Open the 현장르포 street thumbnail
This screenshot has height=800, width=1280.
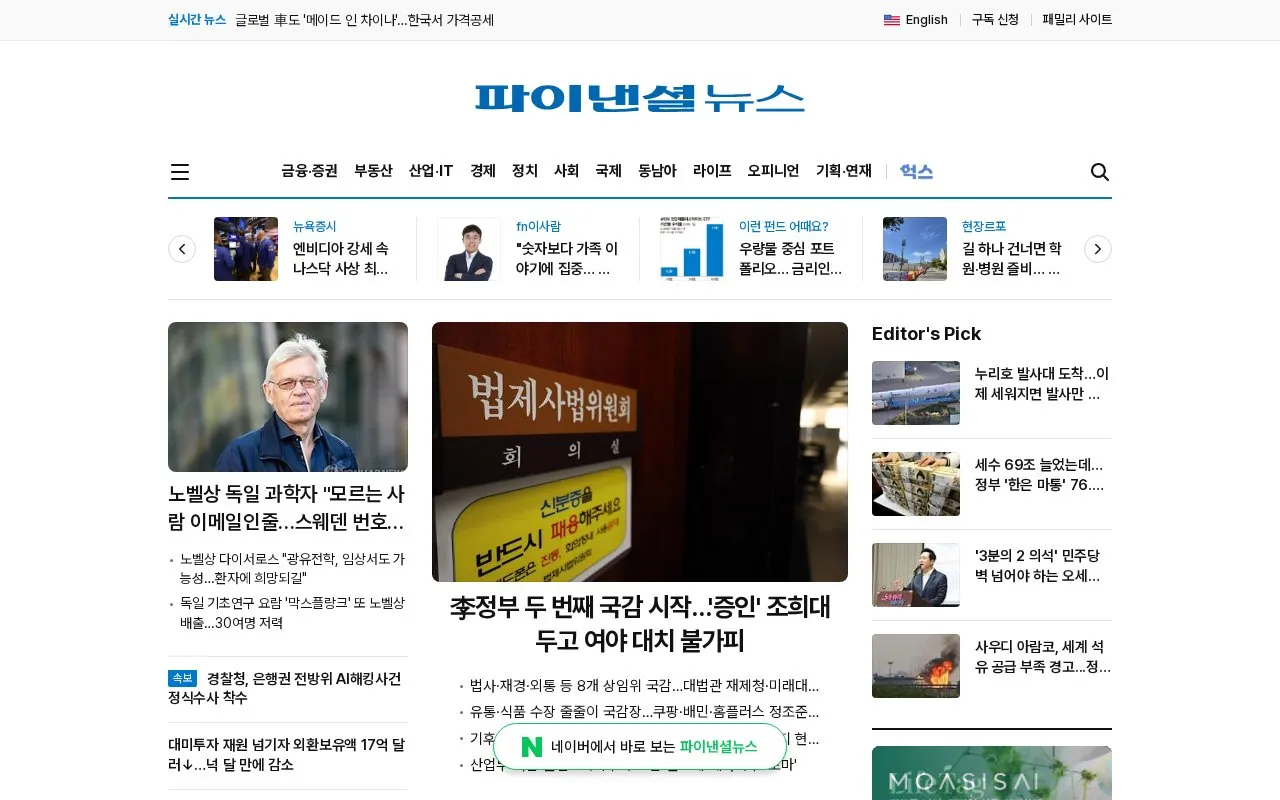point(915,249)
